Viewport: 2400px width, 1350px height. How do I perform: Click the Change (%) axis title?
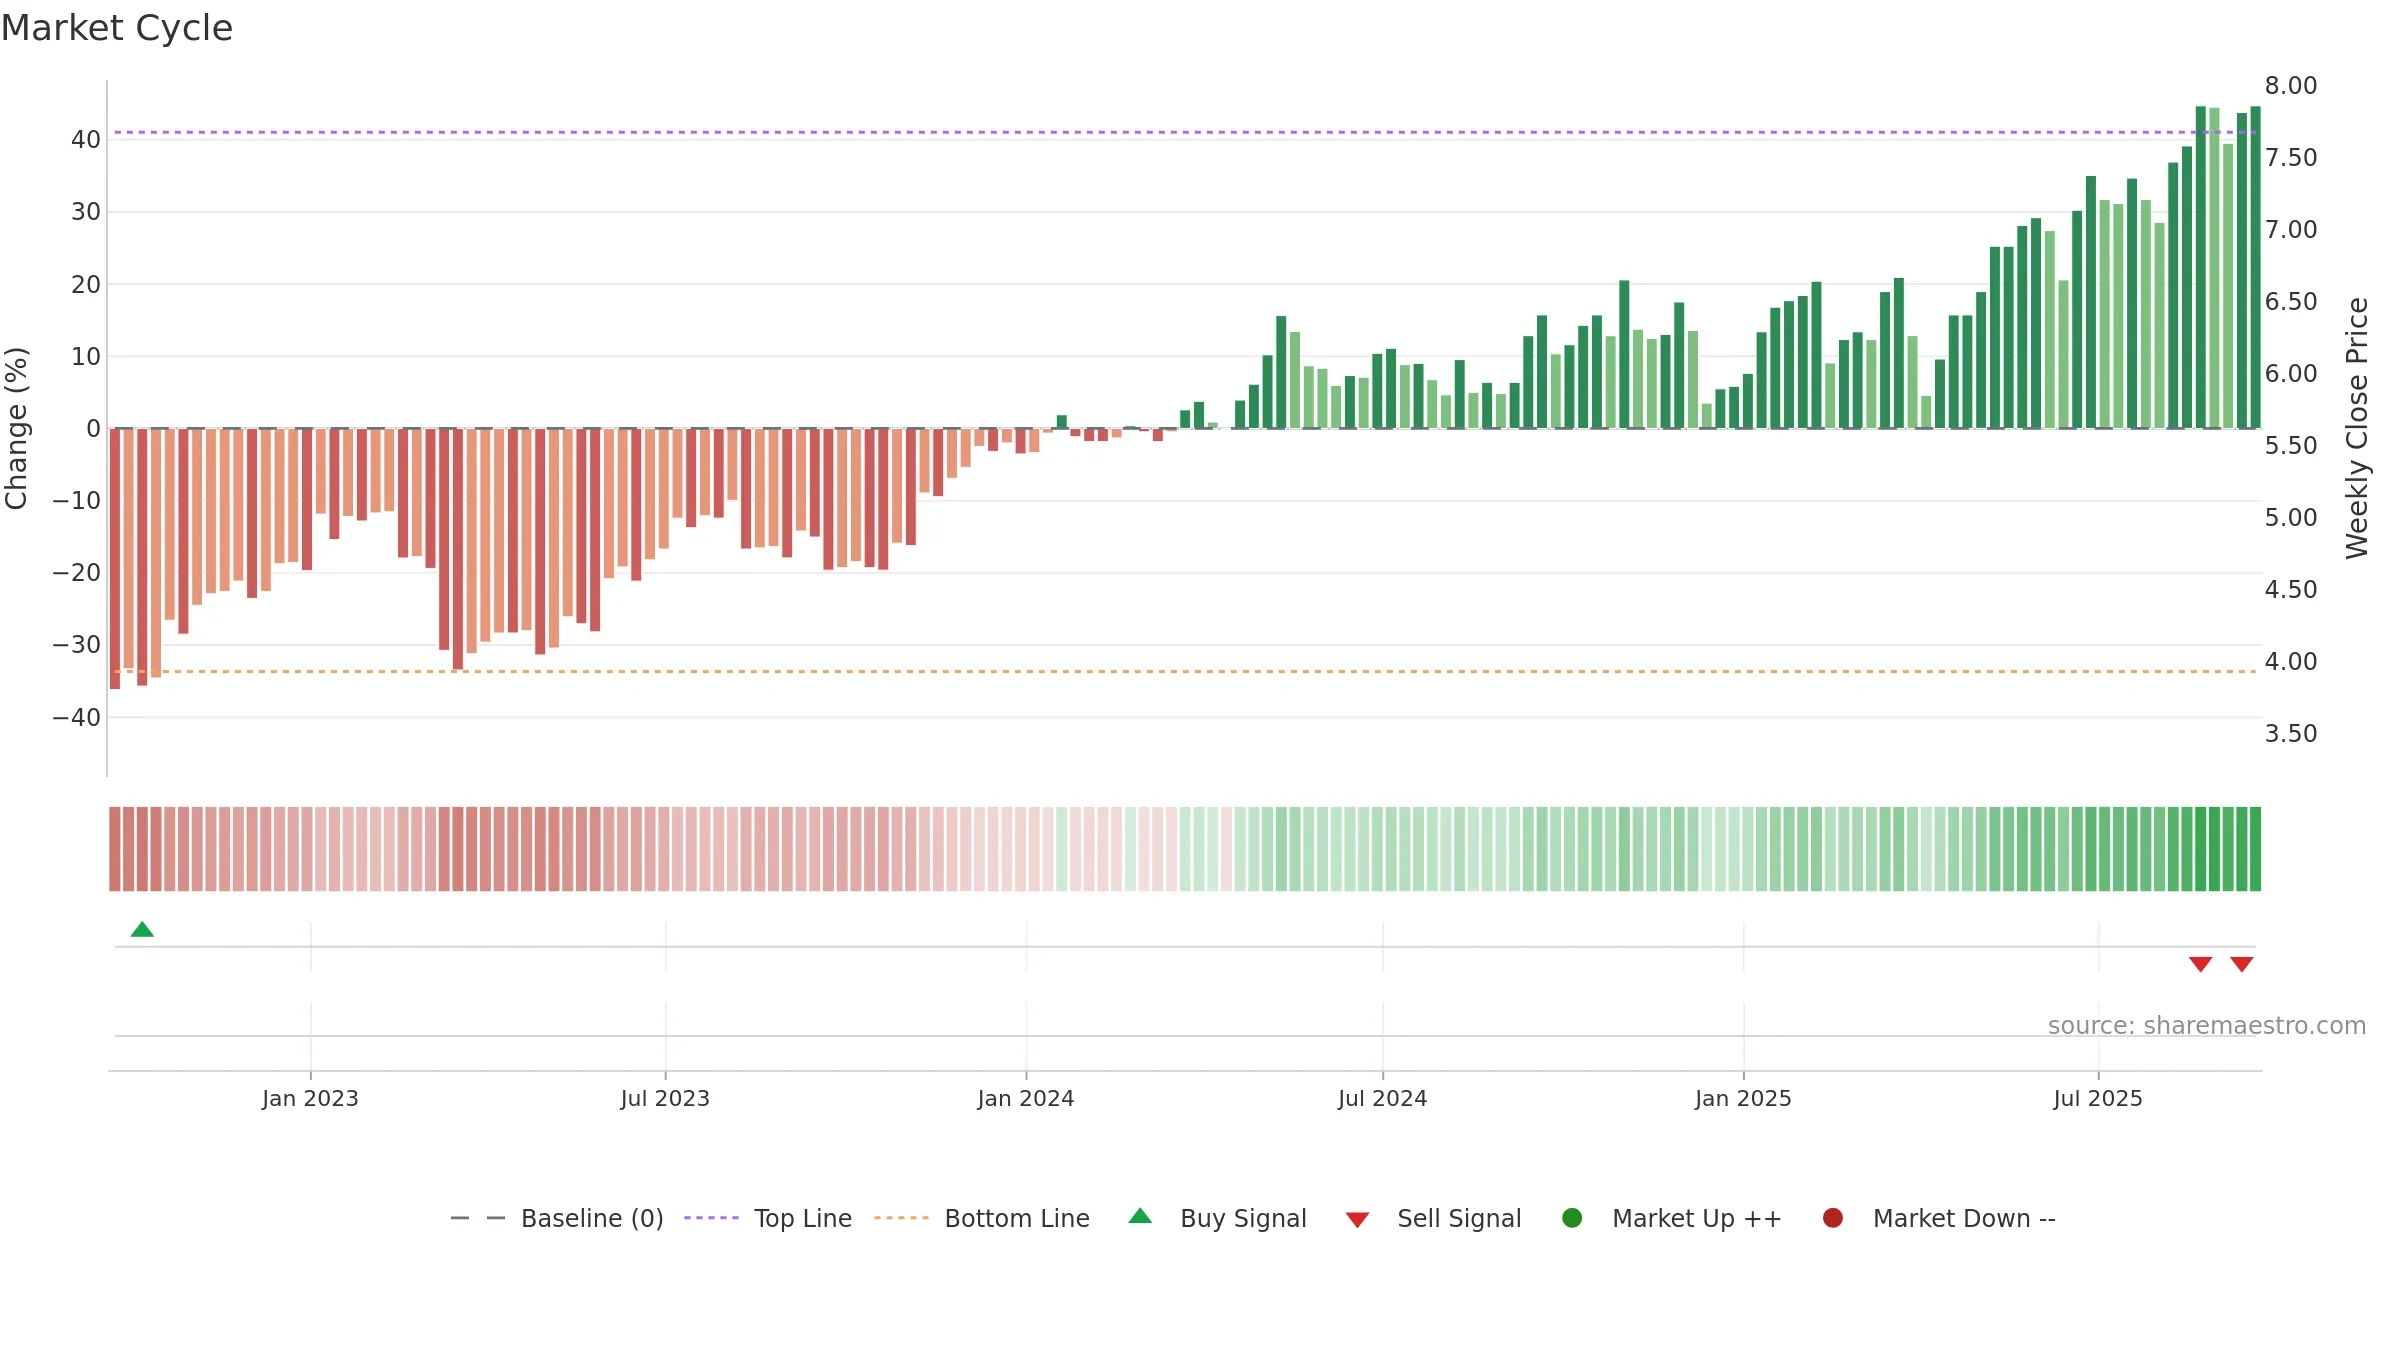(x=17, y=428)
